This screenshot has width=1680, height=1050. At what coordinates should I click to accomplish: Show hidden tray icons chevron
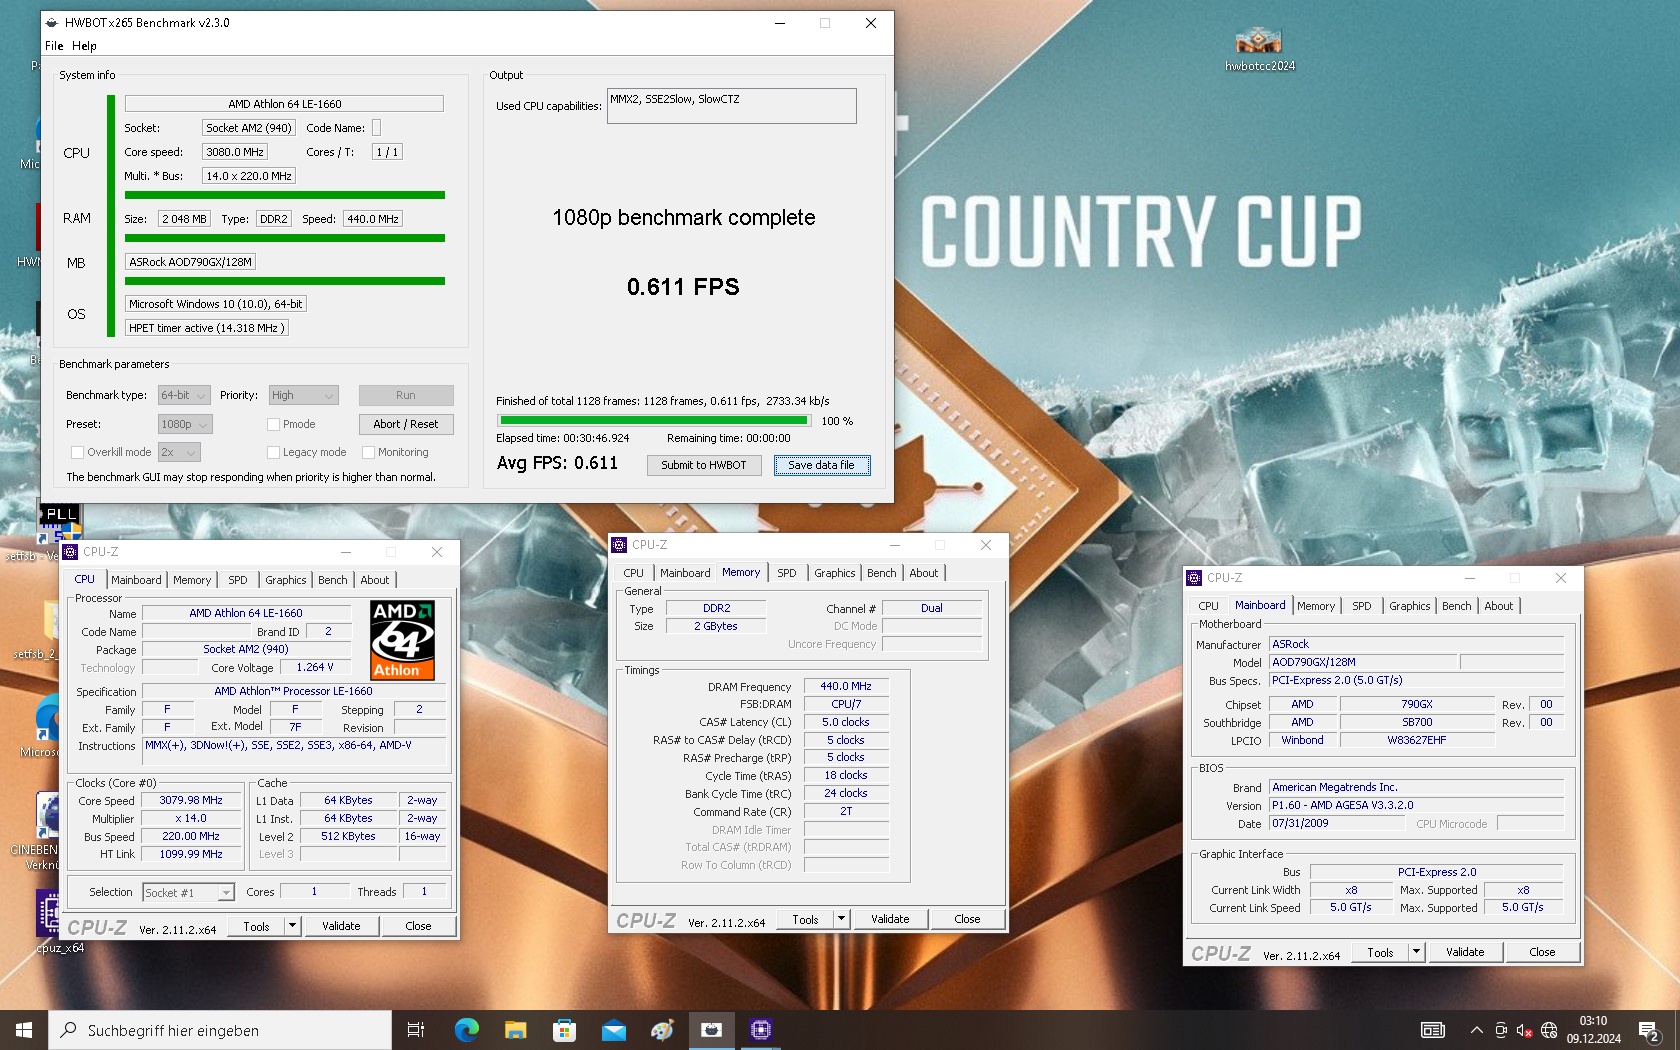1476,1030
